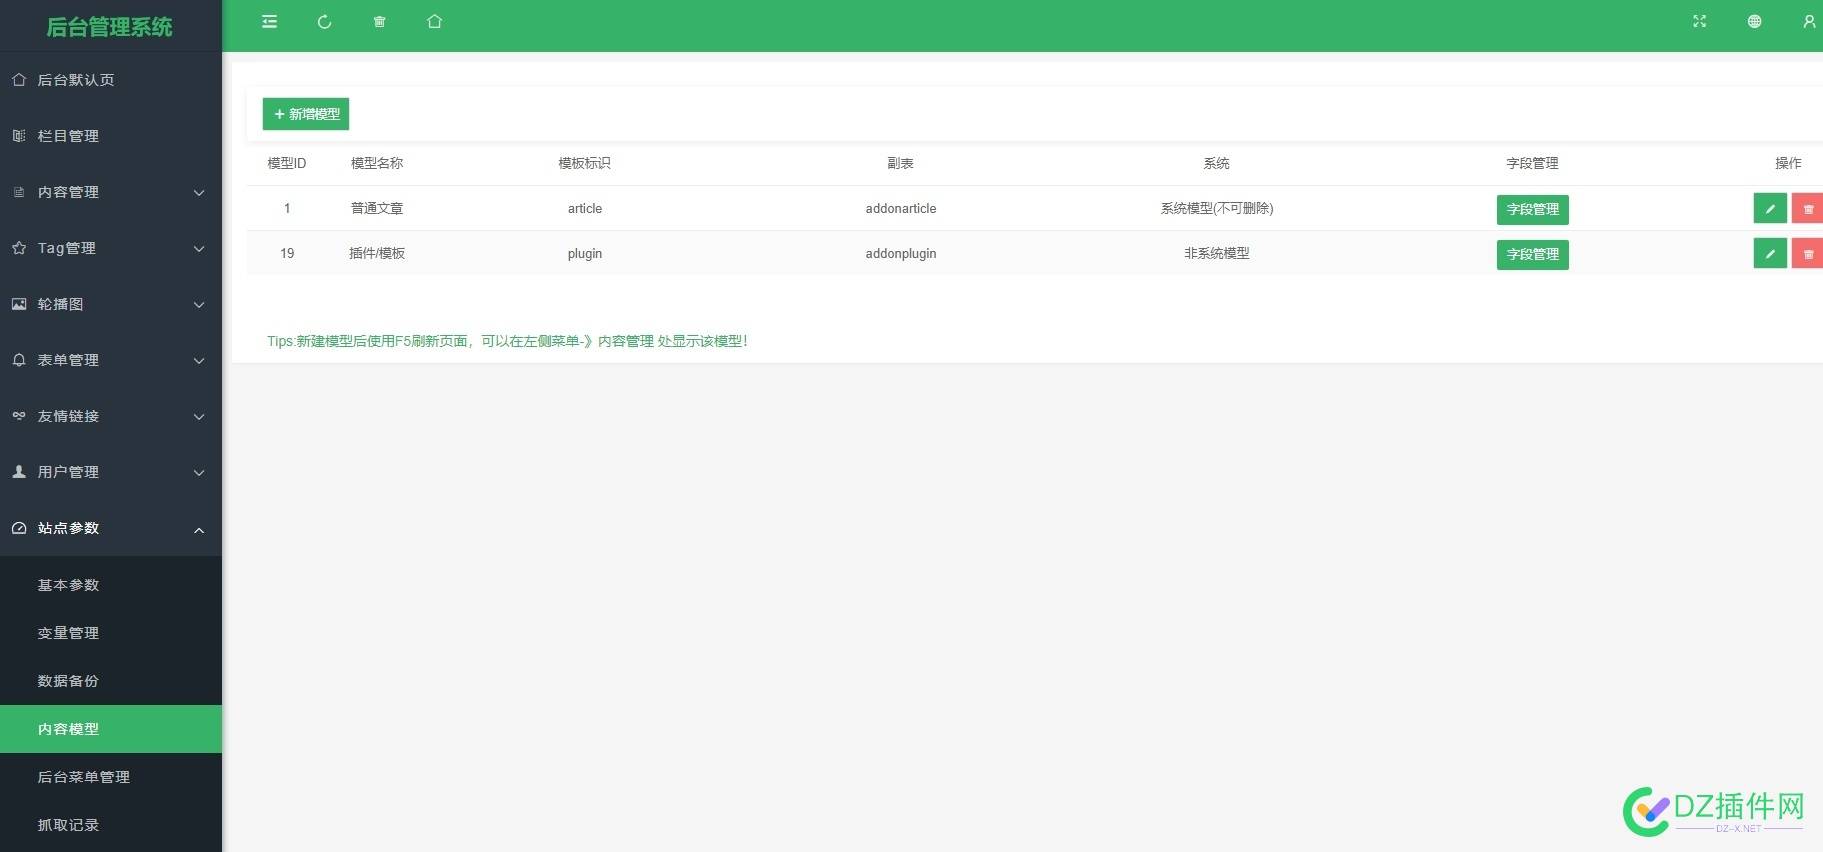Viewport: 1823px width, 852px height.
Task: Click the 模型名称 column header
Action: point(377,163)
